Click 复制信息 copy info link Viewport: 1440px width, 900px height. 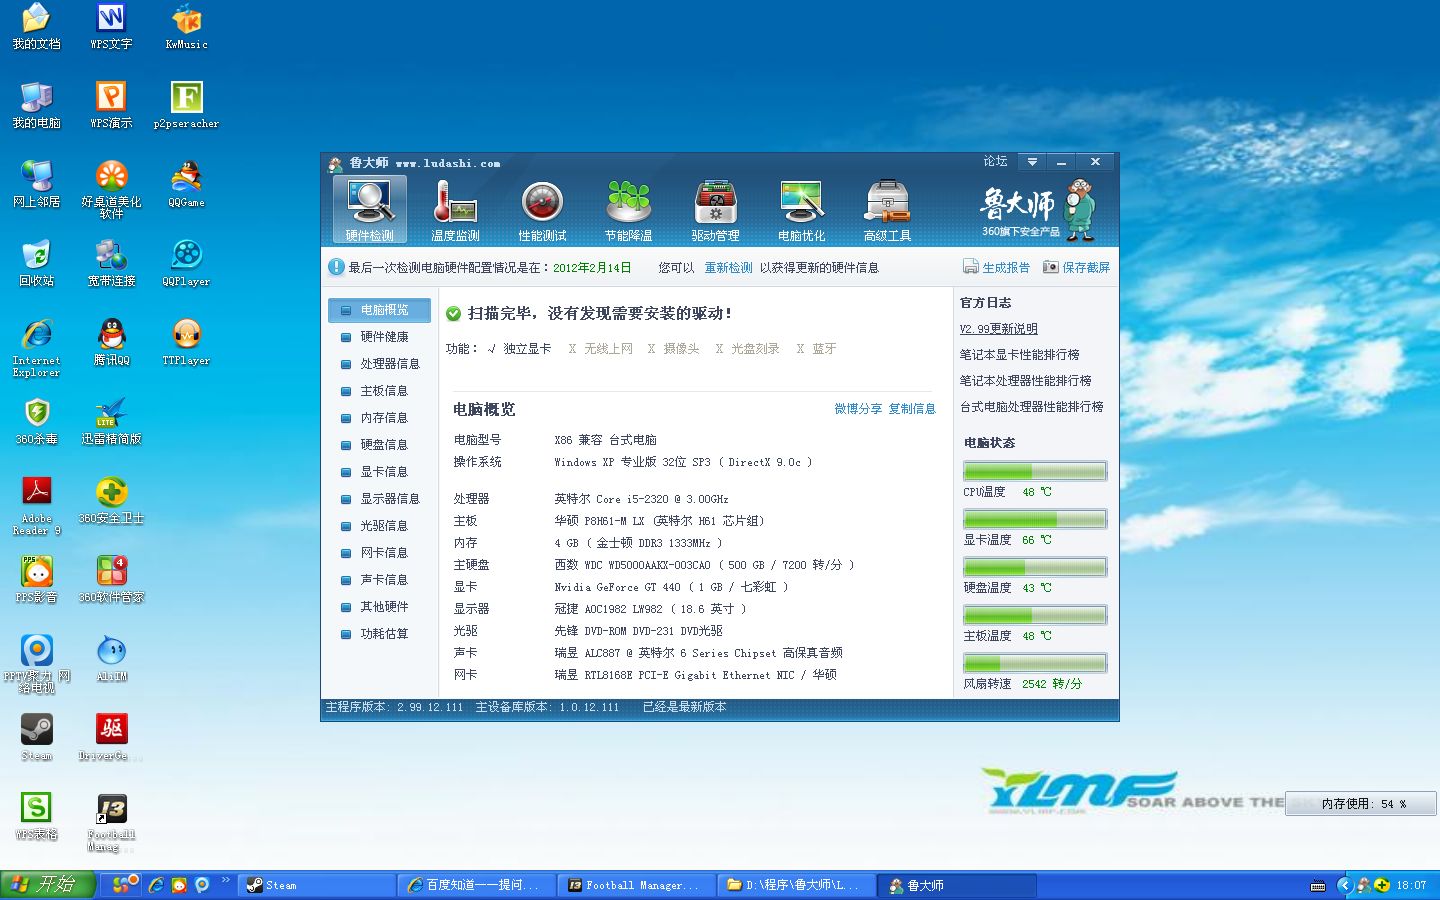(x=912, y=409)
